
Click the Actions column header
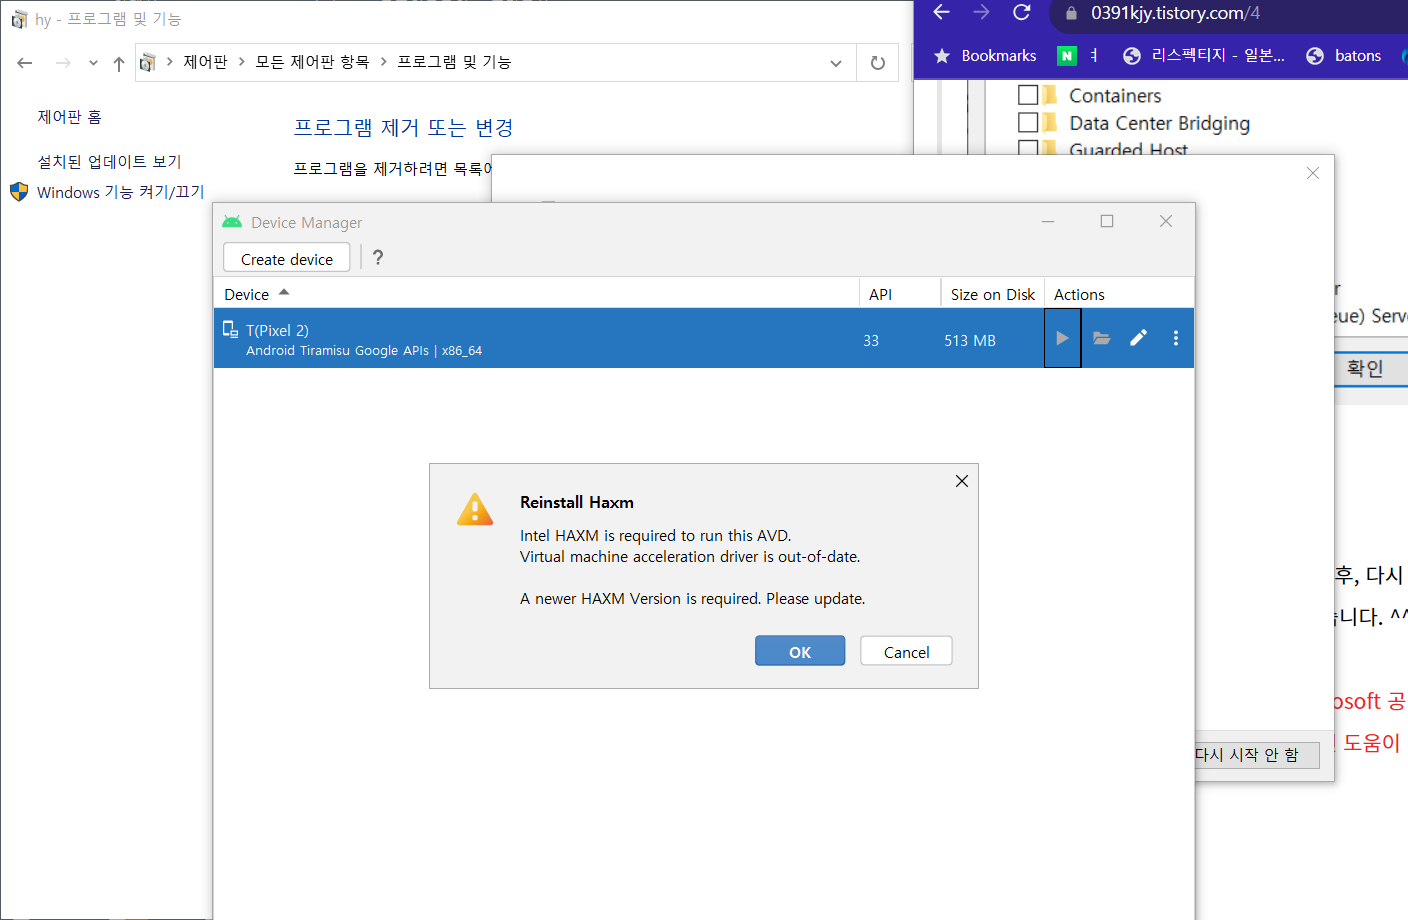[x=1119, y=294]
